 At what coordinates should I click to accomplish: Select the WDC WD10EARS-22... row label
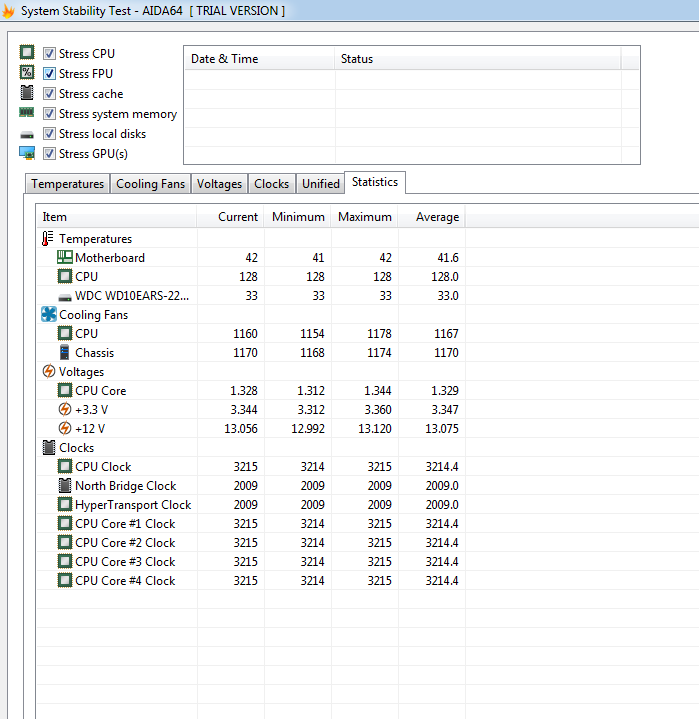pyautogui.click(x=132, y=296)
